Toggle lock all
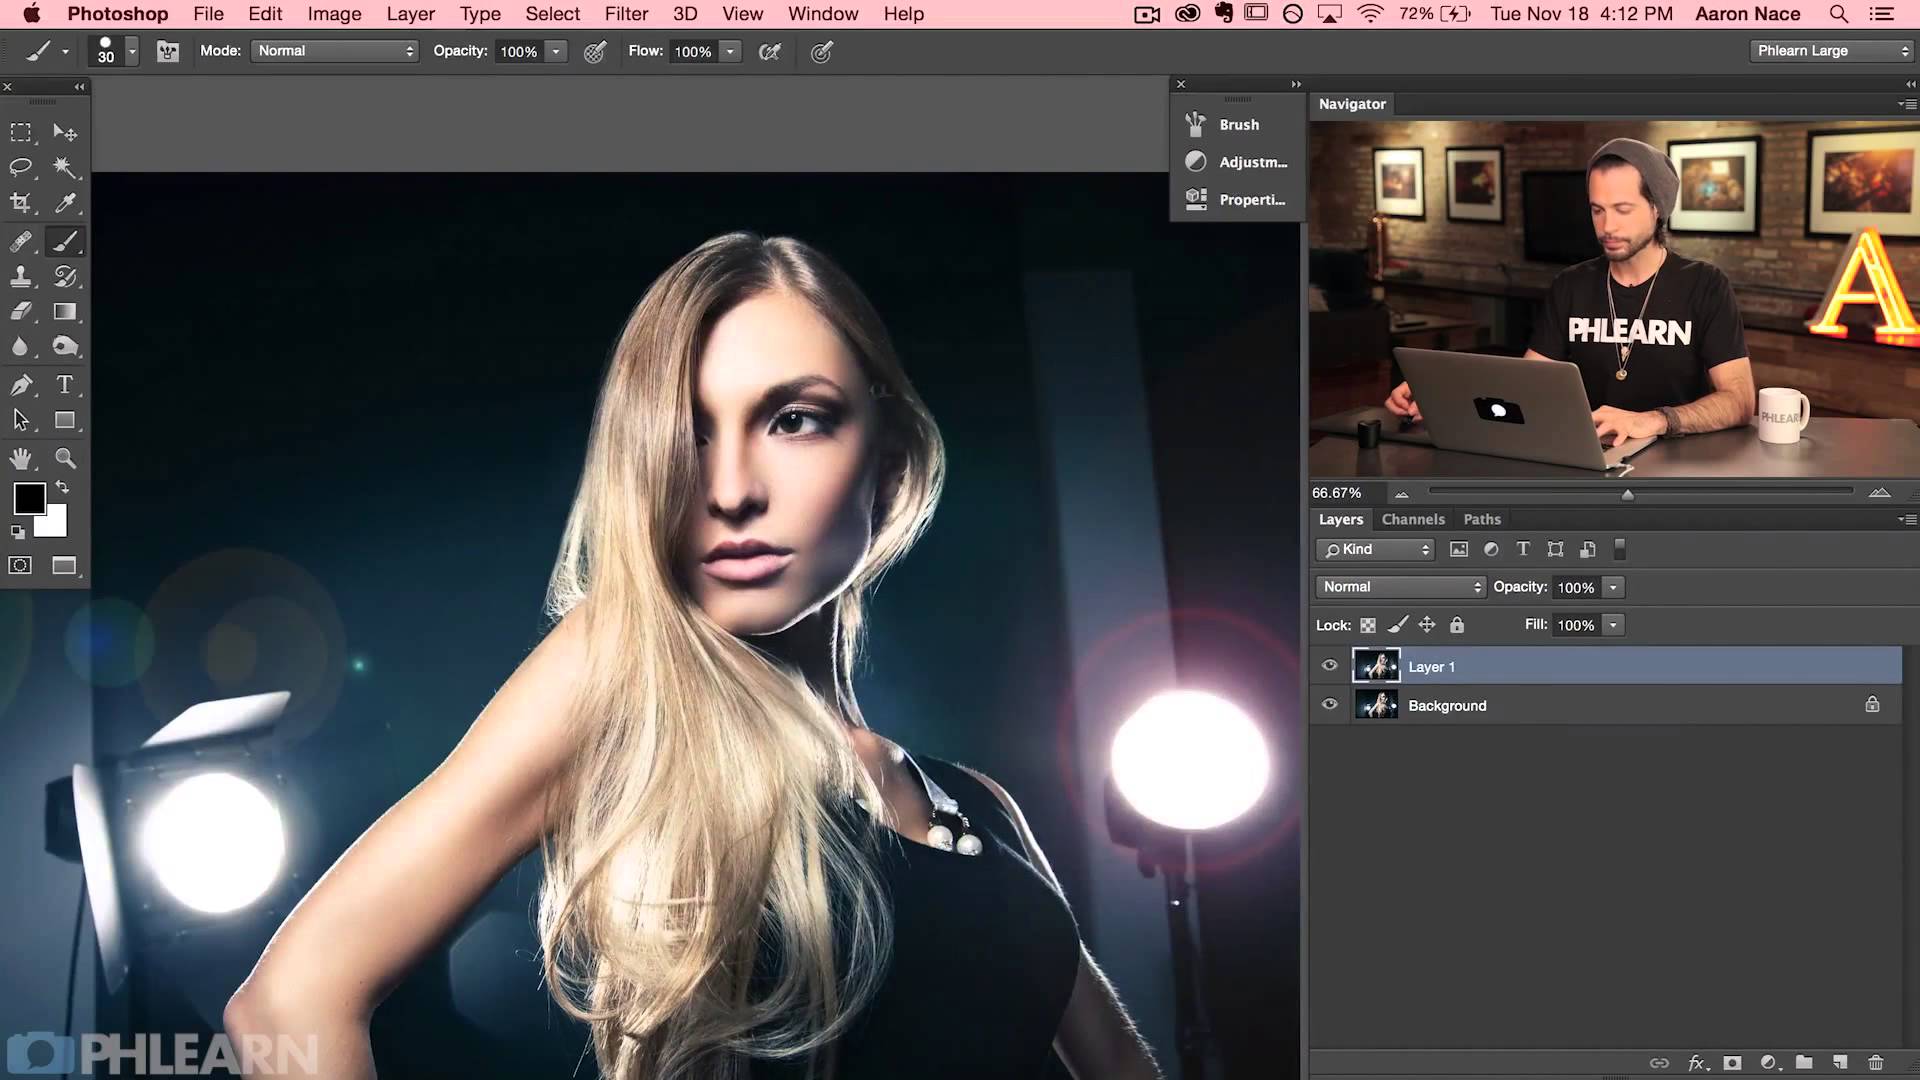 [1457, 625]
